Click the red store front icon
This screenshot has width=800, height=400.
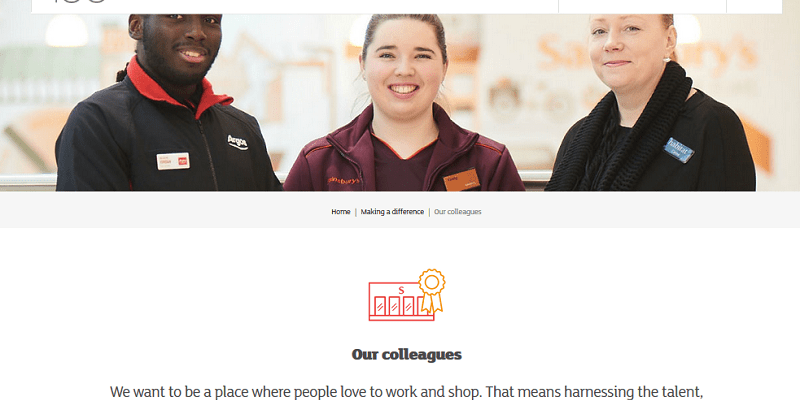tap(401, 302)
